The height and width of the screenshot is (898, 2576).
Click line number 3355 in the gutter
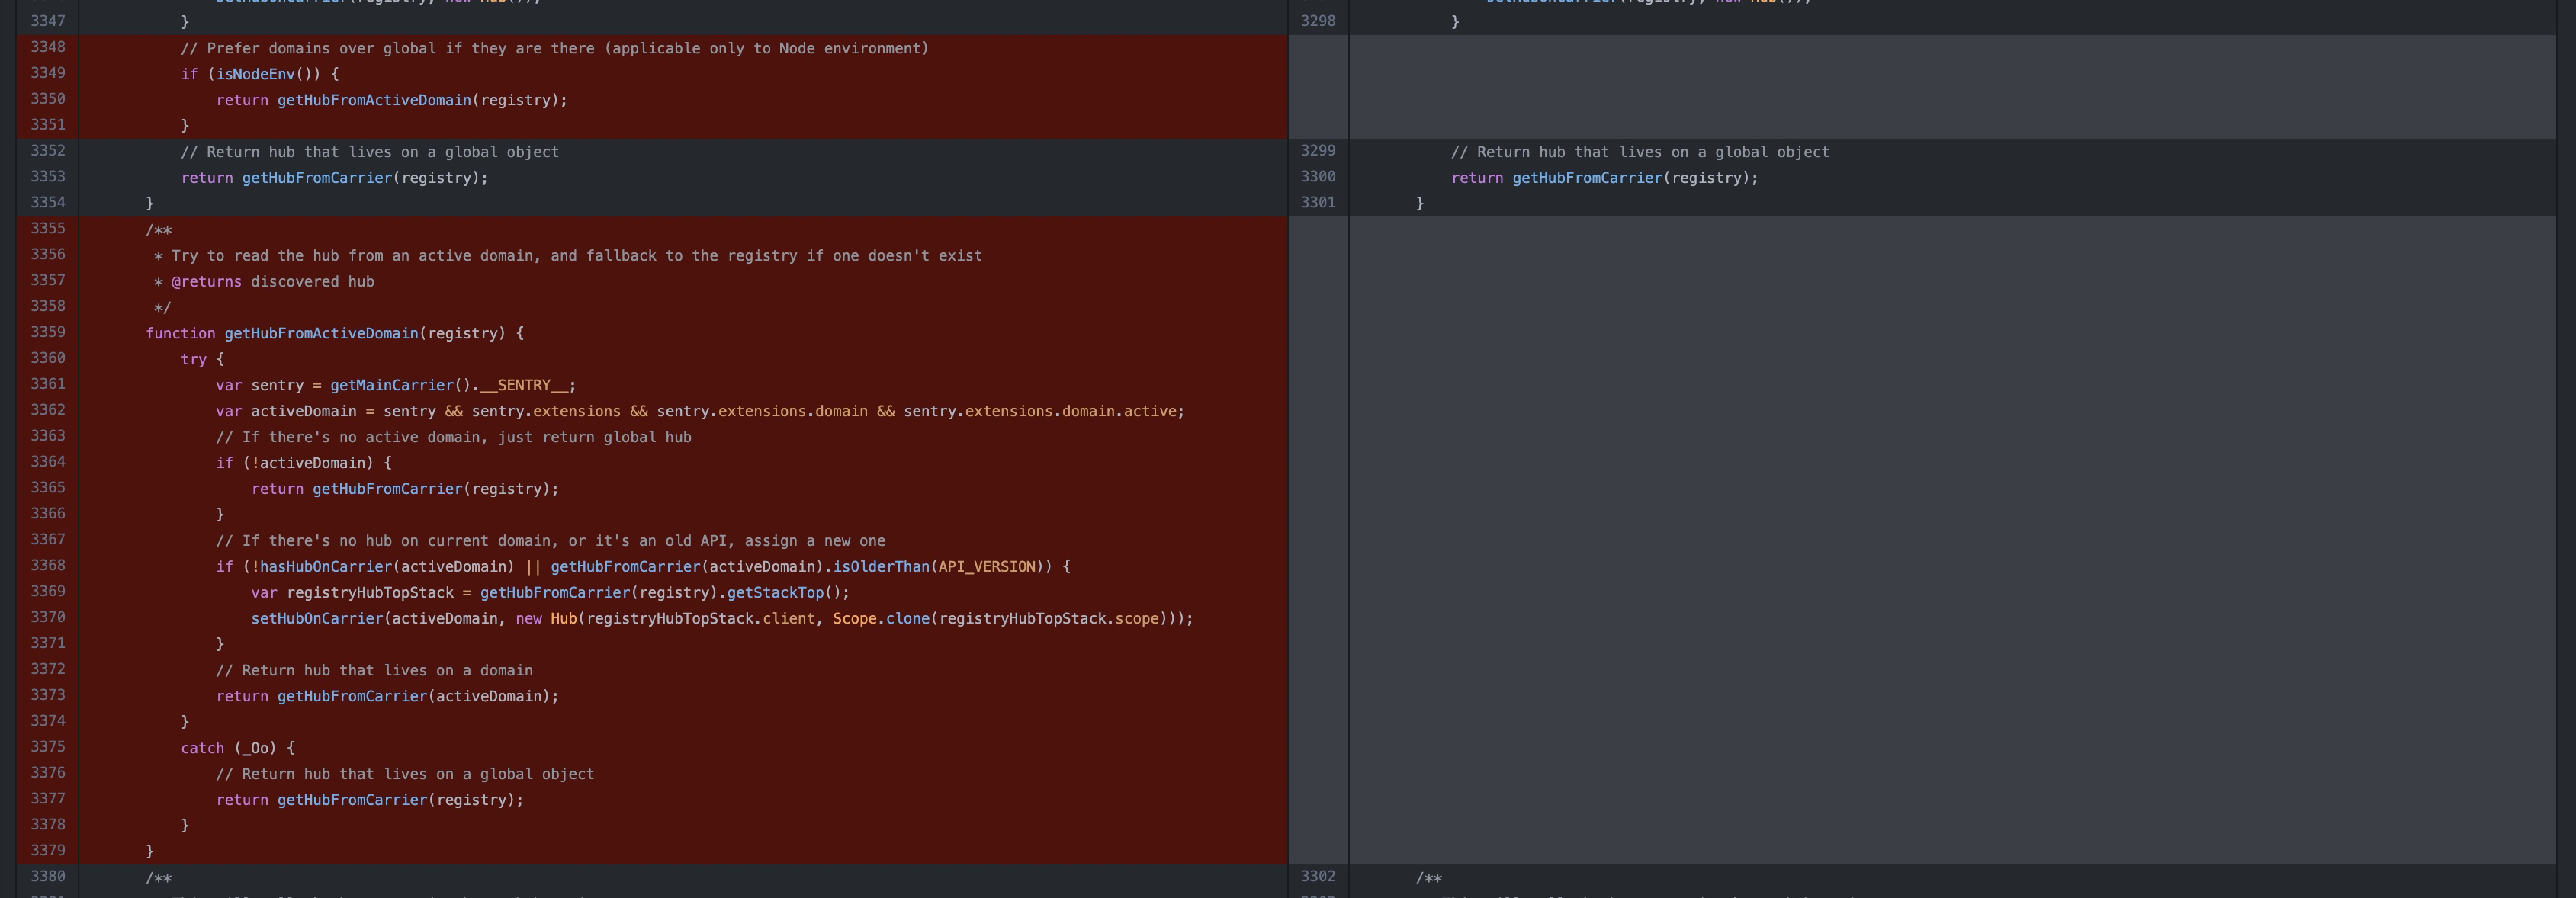[48, 229]
